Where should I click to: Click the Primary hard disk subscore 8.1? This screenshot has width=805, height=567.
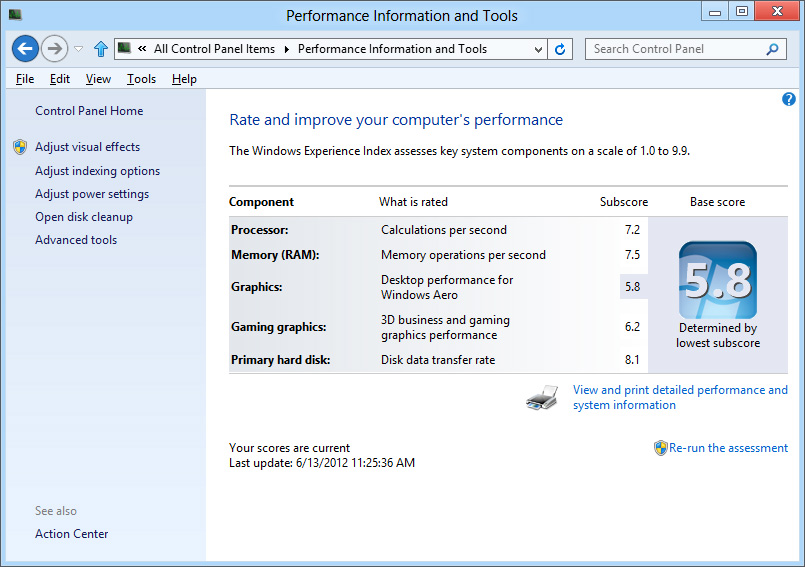point(632,360)
